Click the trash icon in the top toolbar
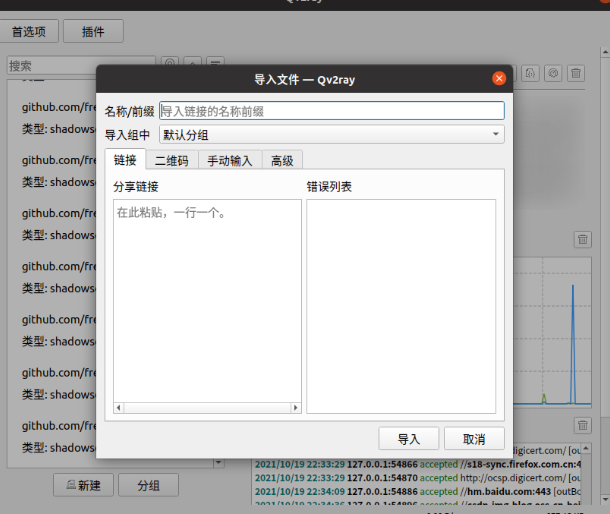 (x=576, y=73)
